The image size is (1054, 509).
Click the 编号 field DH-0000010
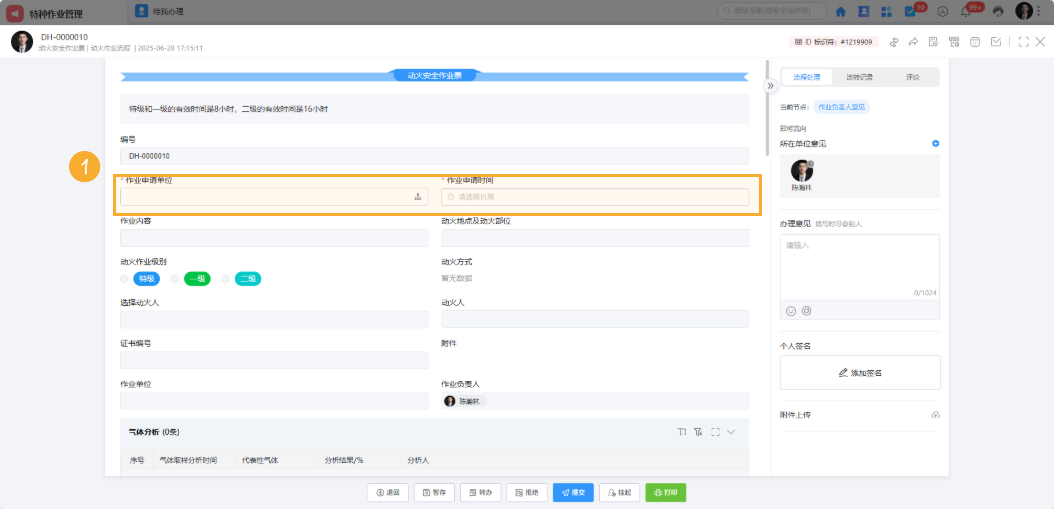tap(434, 156)
